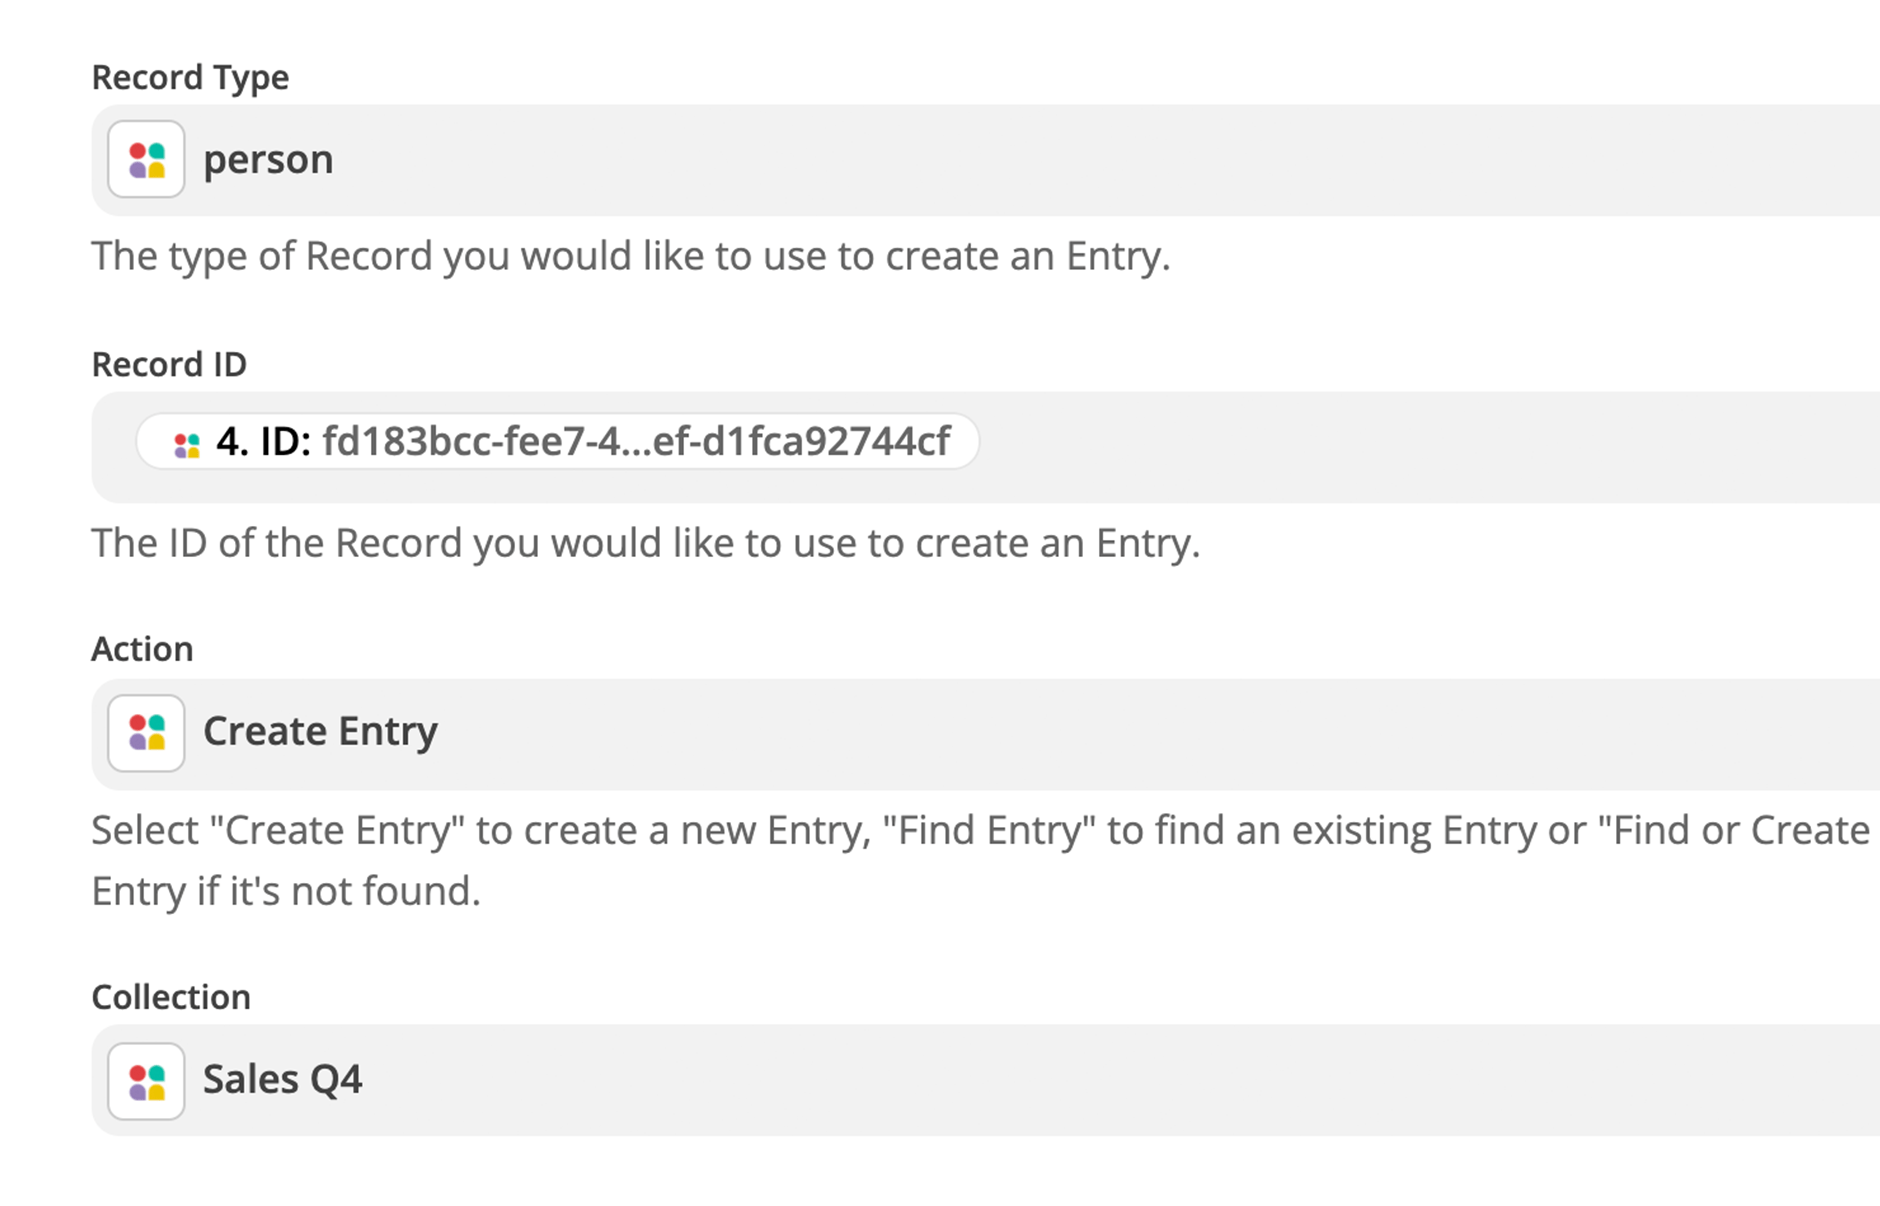1880x1206 pixels.
Task: Click the Action description mentioning "Find Entry"
Action: click(x=981, y=860)
